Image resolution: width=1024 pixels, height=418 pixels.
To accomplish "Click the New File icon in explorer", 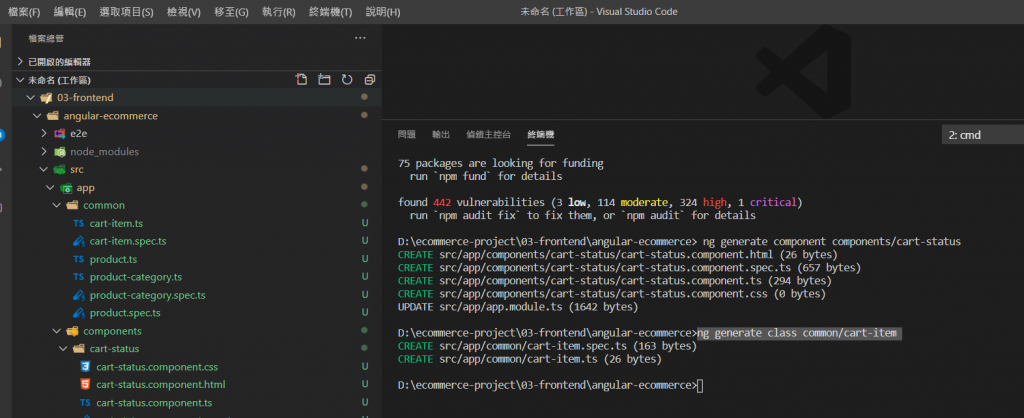I will [301, 80].
